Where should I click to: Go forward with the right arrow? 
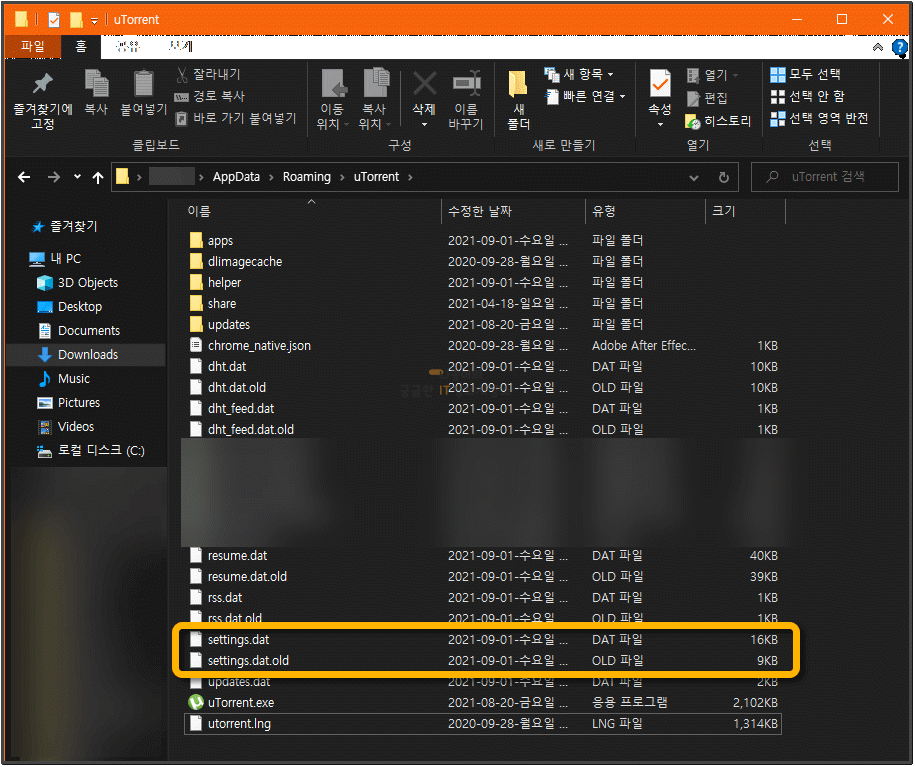[53, 177]
